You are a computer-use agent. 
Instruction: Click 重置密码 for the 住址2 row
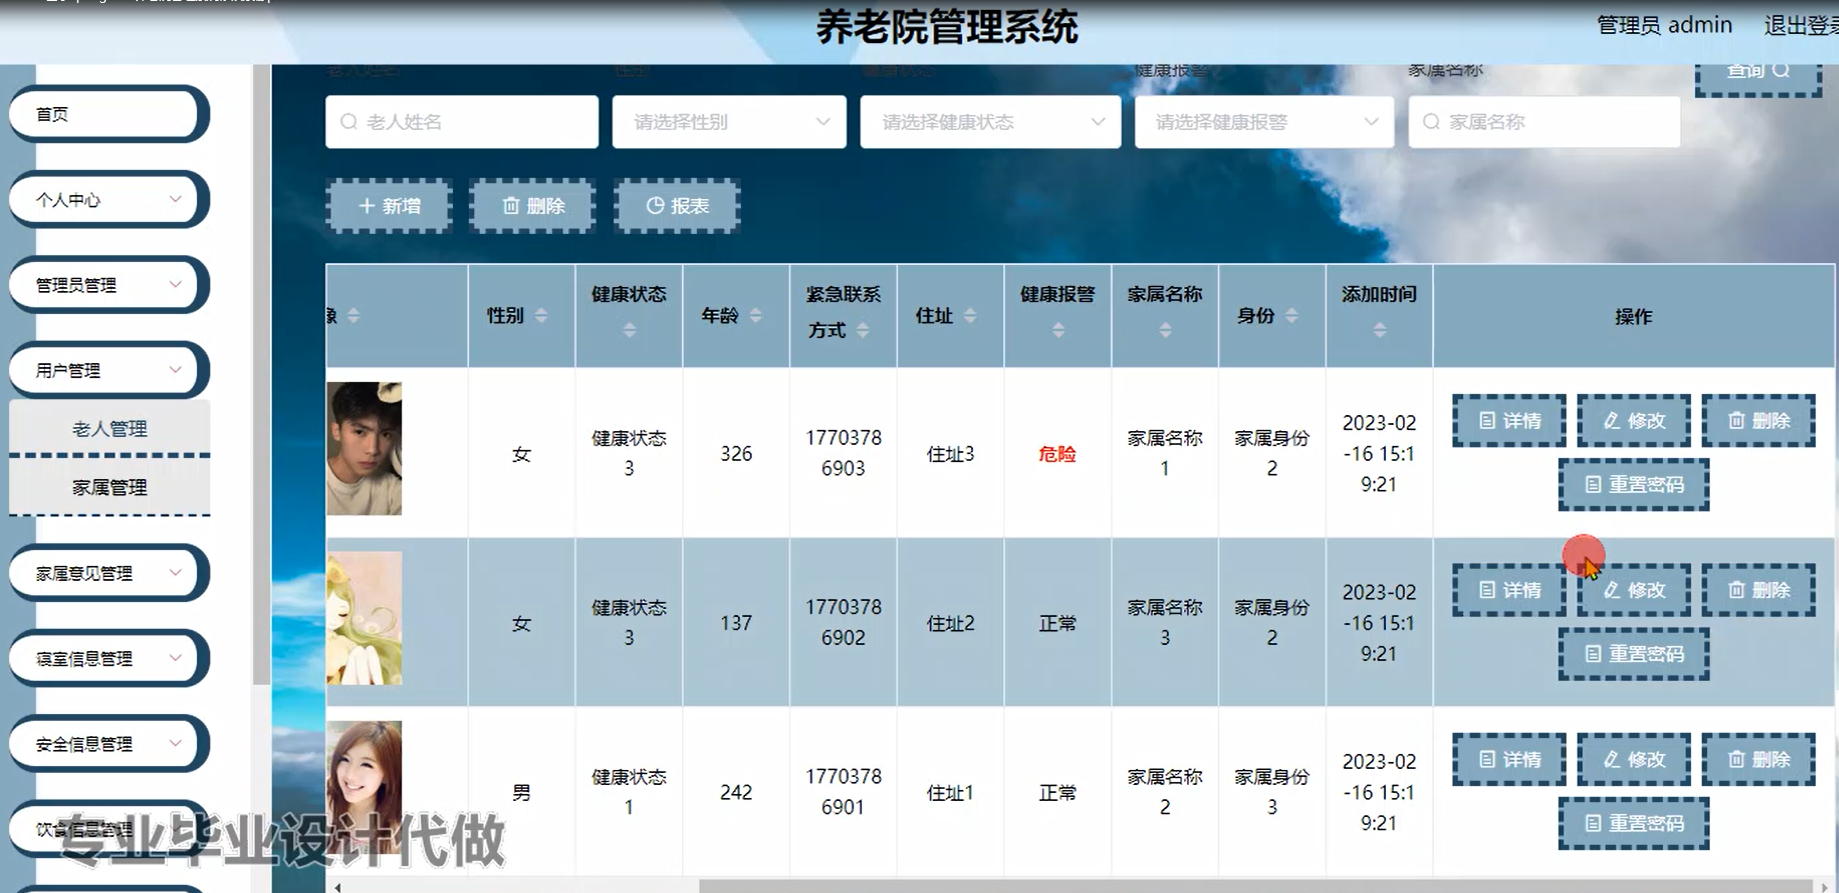(x=1634, y=654)
